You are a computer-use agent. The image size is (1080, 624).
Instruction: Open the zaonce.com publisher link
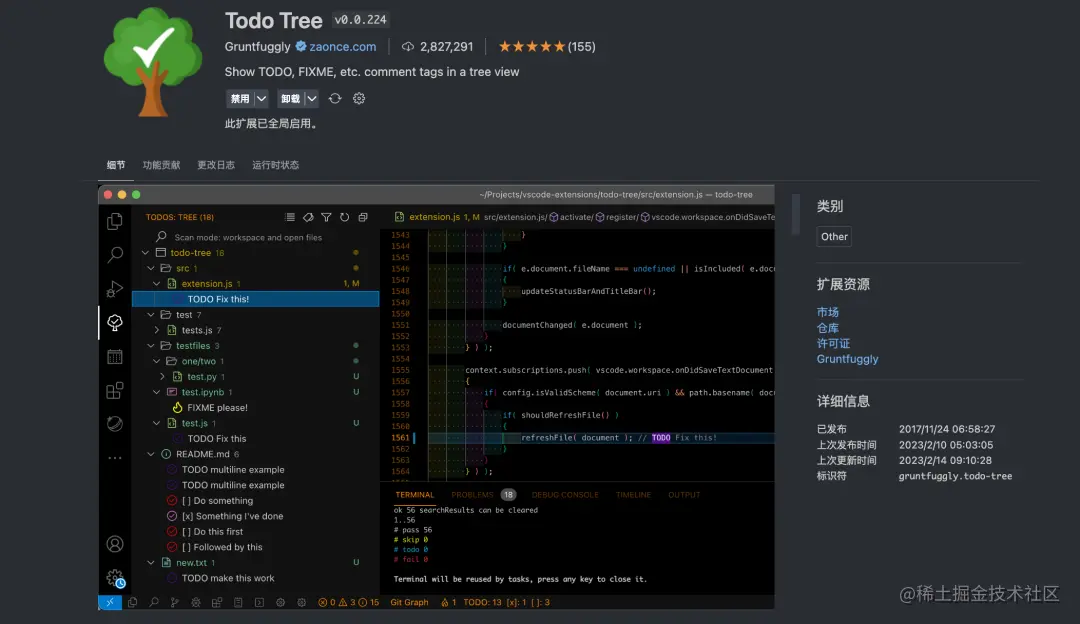click(342, 46)
